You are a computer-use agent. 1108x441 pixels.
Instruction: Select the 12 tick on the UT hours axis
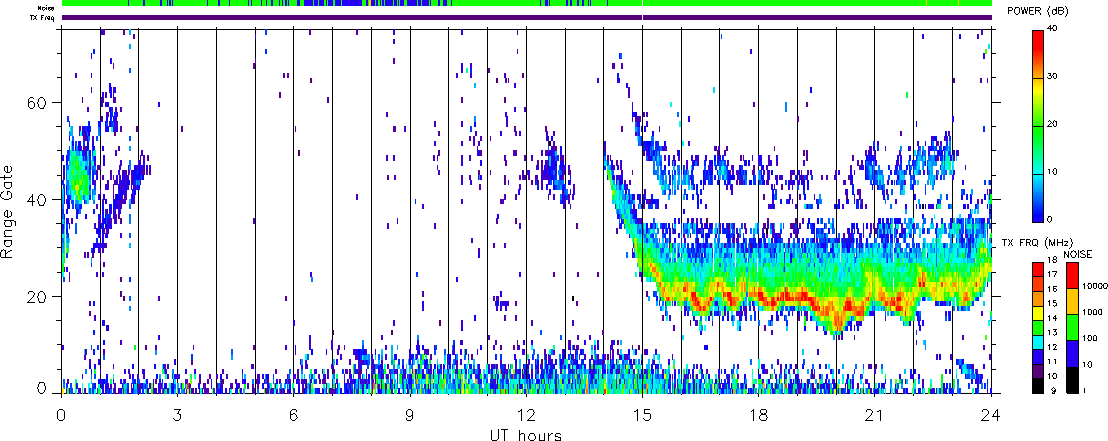[526, 415]
